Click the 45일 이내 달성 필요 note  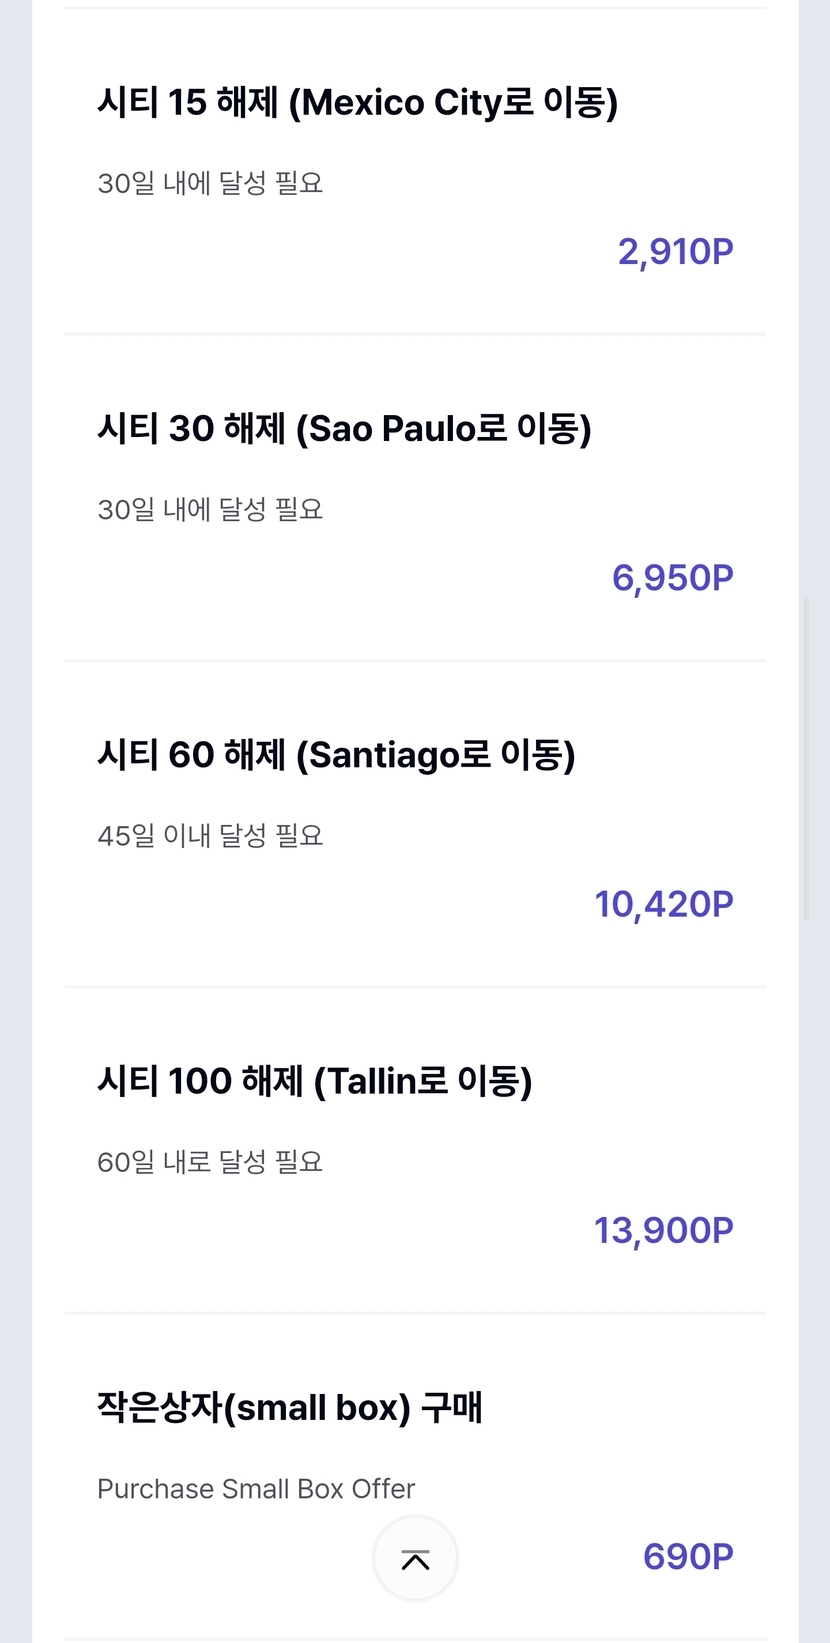pyautogui.click(x=210, y=836)
